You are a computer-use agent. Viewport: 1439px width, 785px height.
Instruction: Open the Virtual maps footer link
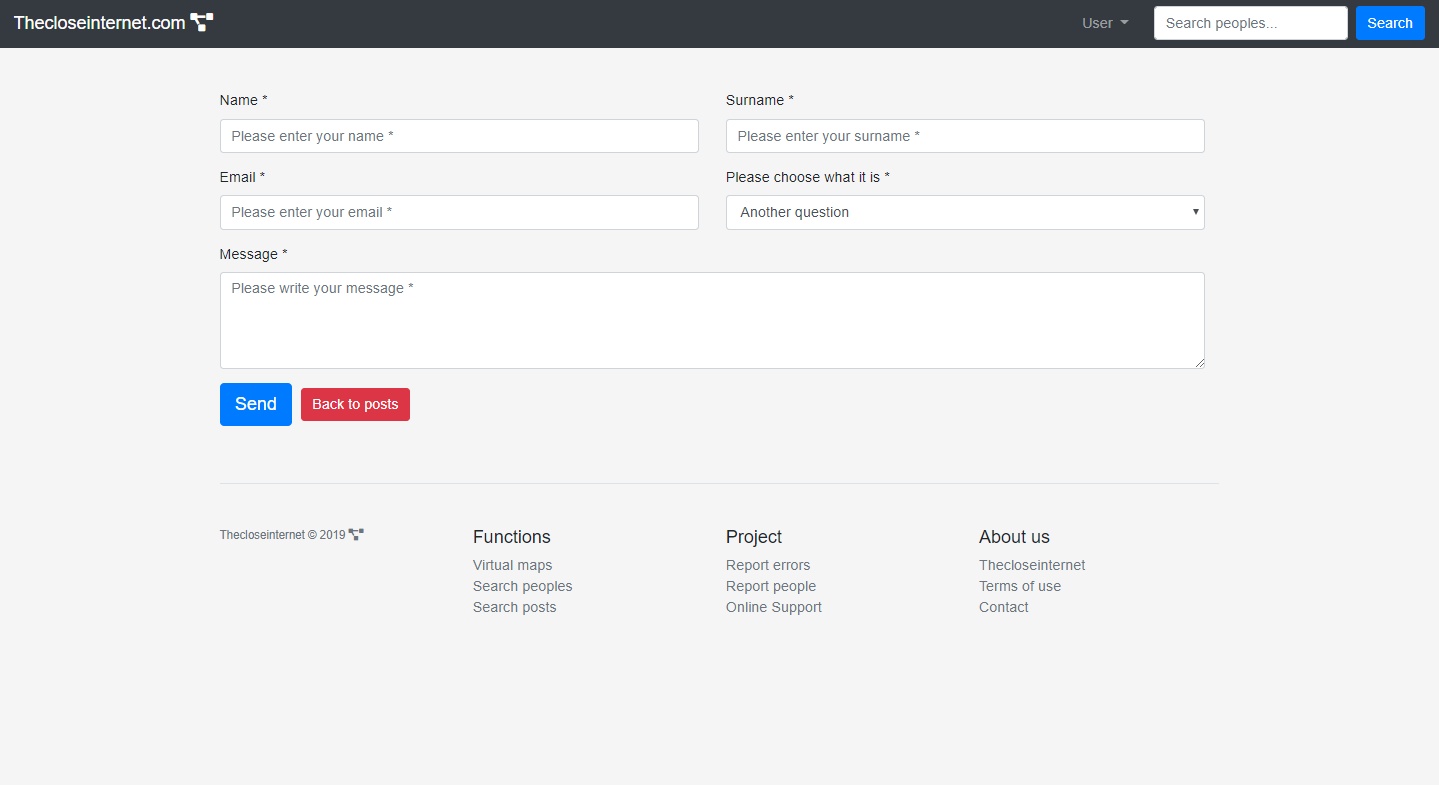point(512,565)
